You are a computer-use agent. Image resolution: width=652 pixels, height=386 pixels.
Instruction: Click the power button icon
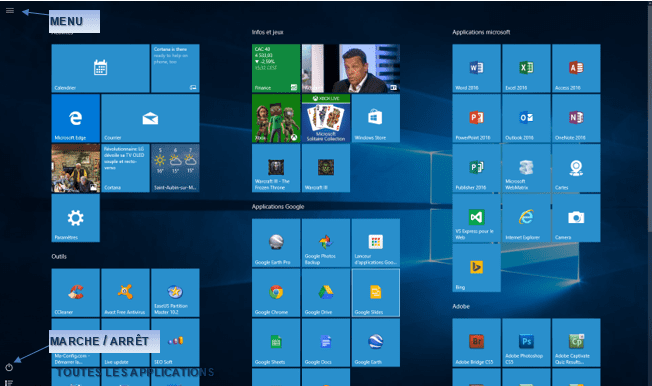pos(9,367)
